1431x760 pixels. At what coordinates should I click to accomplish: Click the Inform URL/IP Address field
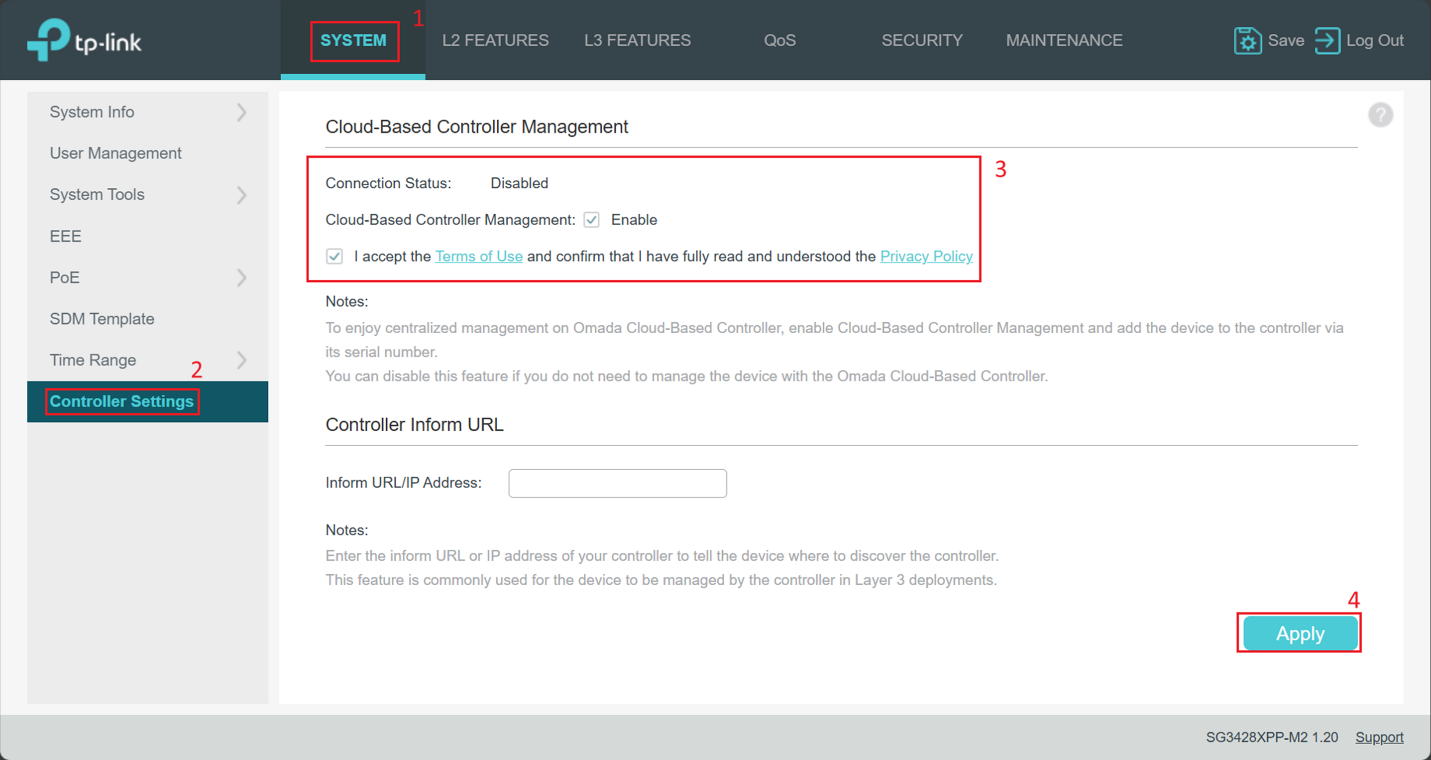pyautogui.click(x=617, y=483)
